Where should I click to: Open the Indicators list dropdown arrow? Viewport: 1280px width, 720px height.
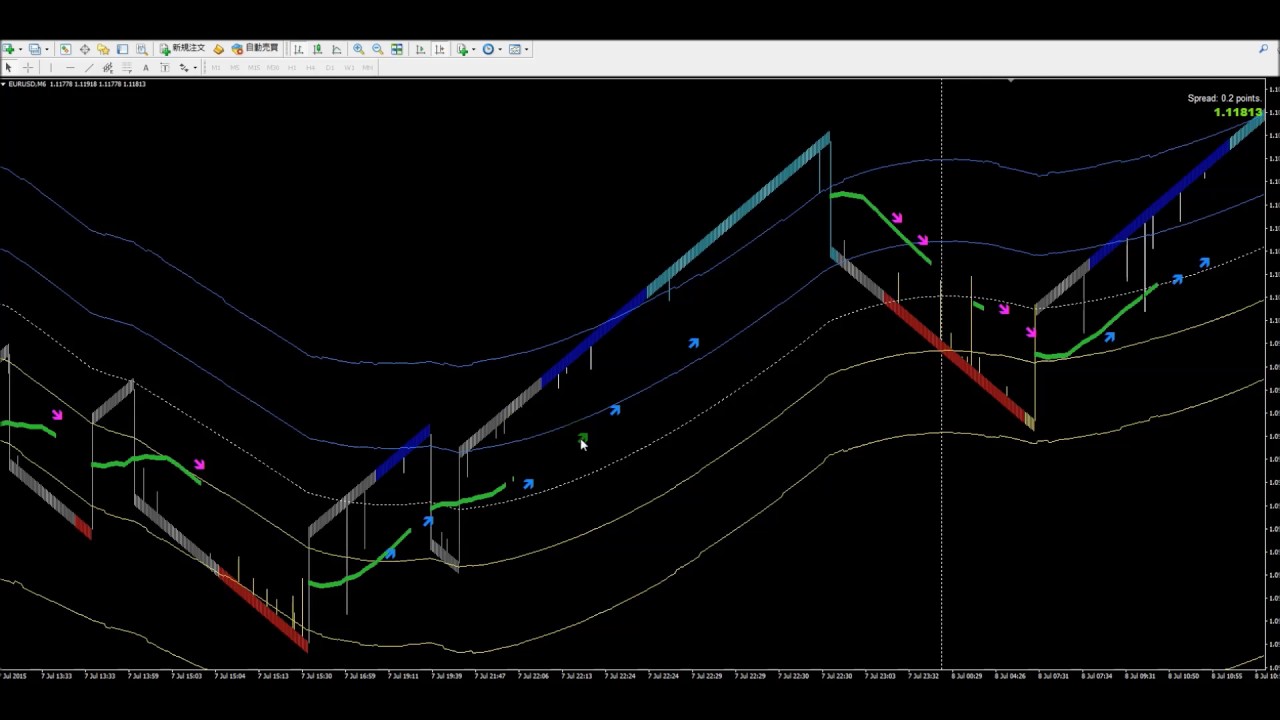click(x=472, y=49)
